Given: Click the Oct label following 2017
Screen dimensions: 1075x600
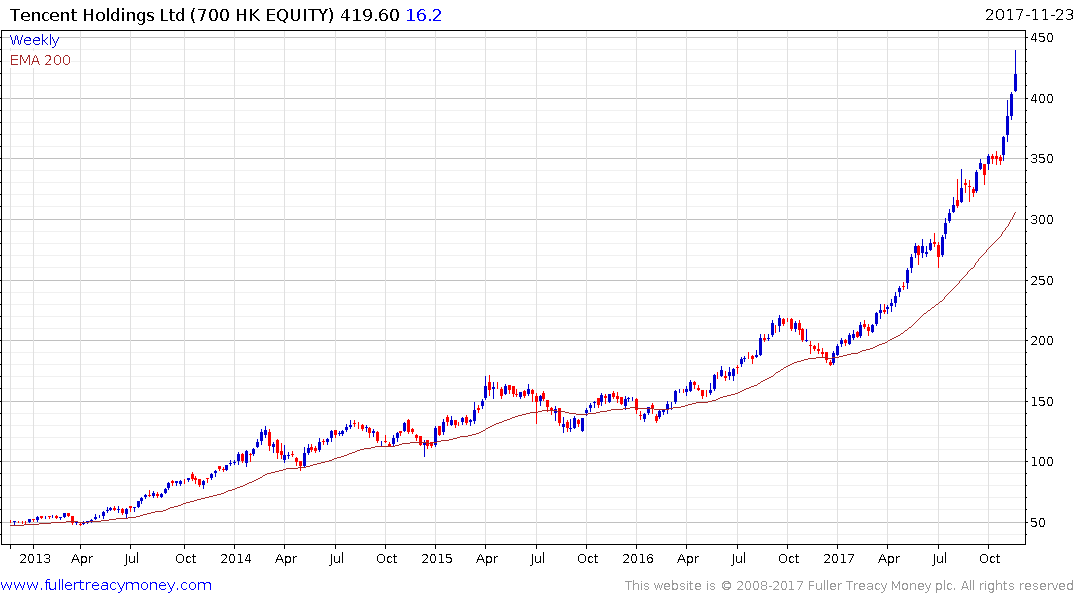Looking at the screenshot, I should [989, 559].
